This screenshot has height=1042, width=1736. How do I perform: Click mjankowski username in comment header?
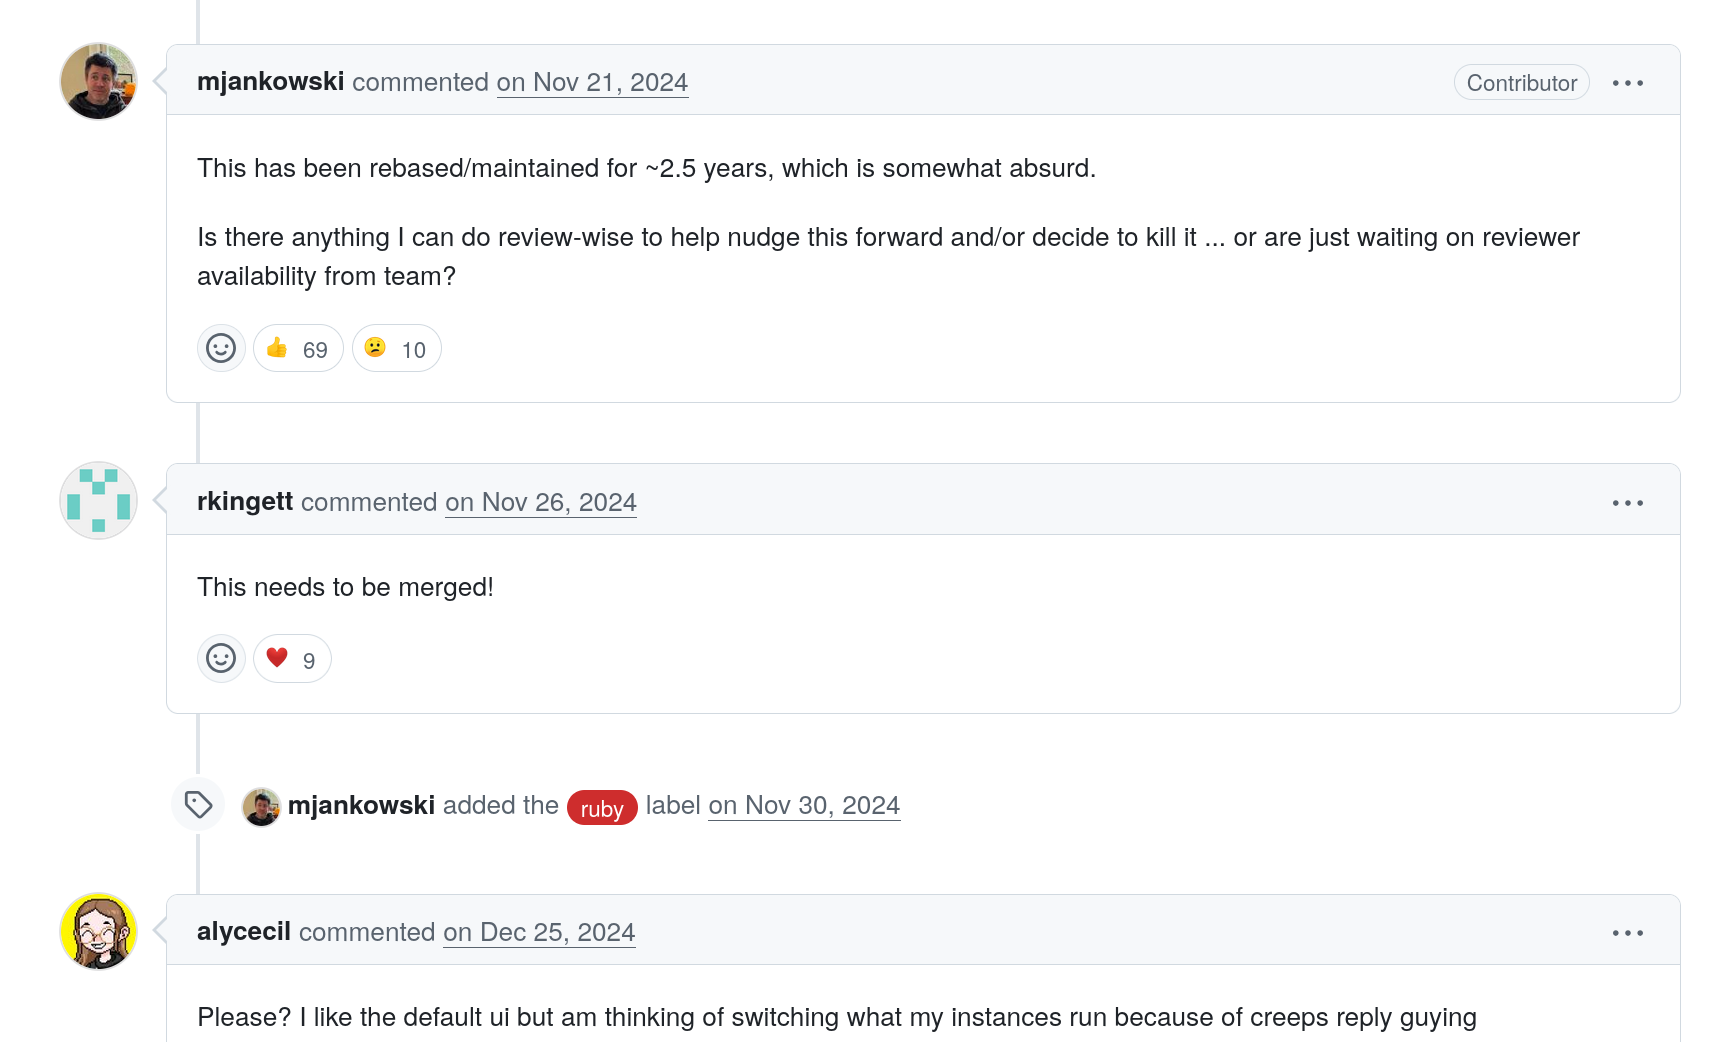(x=270, y=81)
